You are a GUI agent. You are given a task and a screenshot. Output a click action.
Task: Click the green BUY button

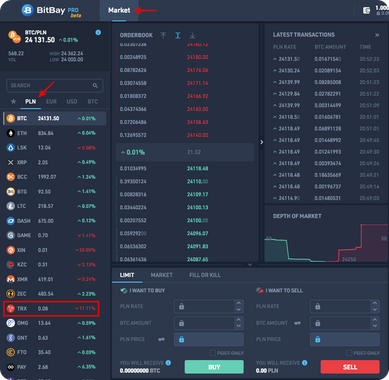click(214, 367)
